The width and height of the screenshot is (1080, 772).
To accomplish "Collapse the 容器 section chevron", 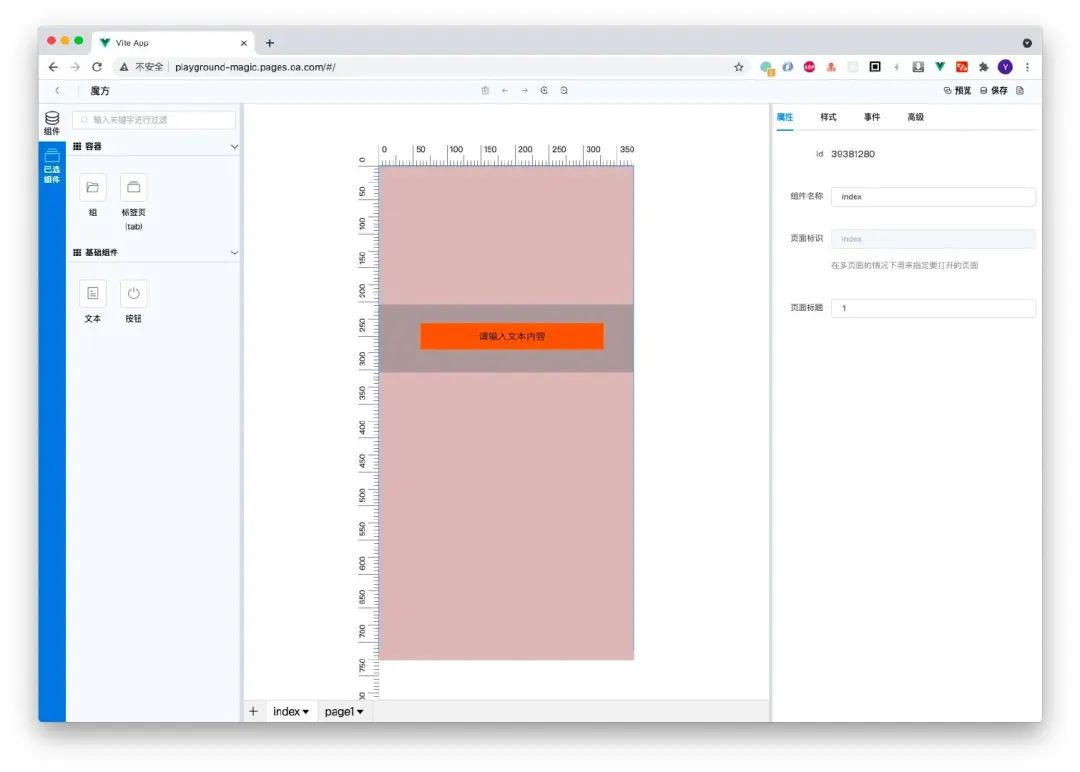I will pos(234,147).
